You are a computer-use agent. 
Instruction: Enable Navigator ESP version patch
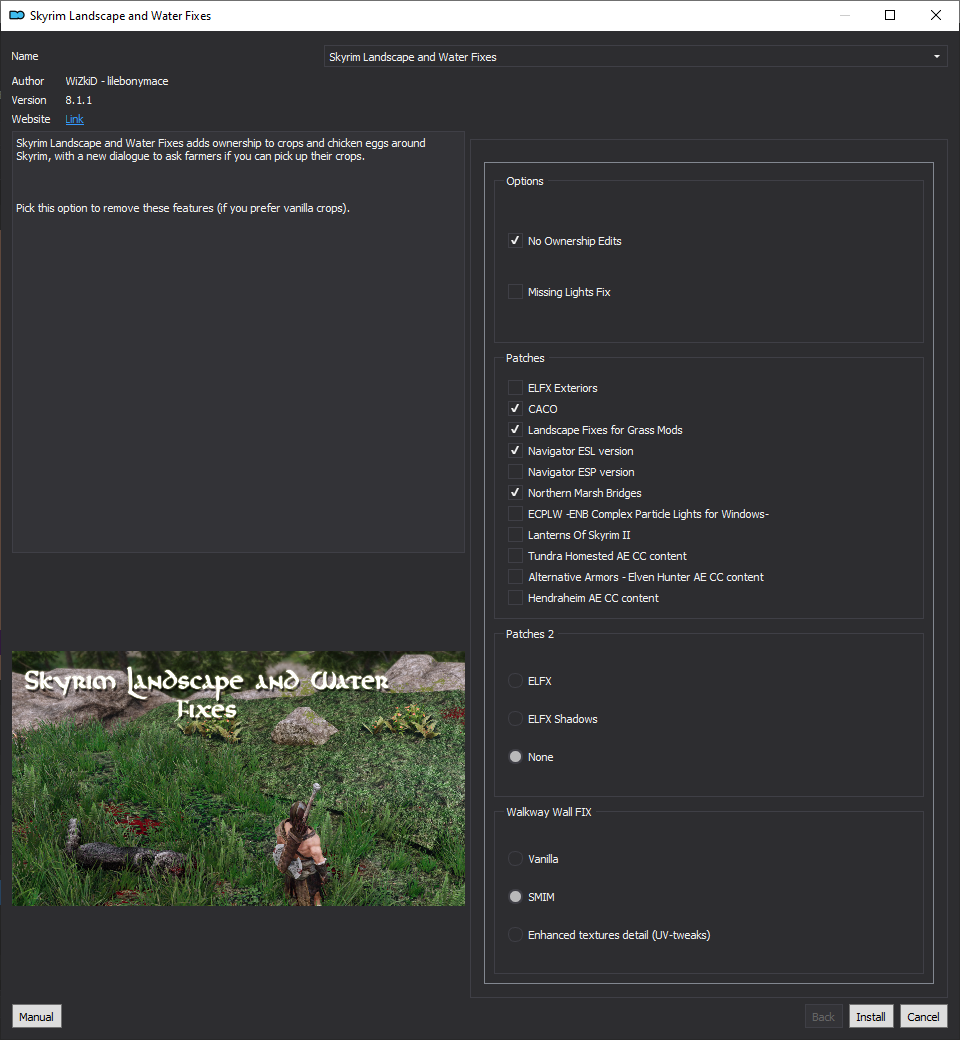click(515, 472)
